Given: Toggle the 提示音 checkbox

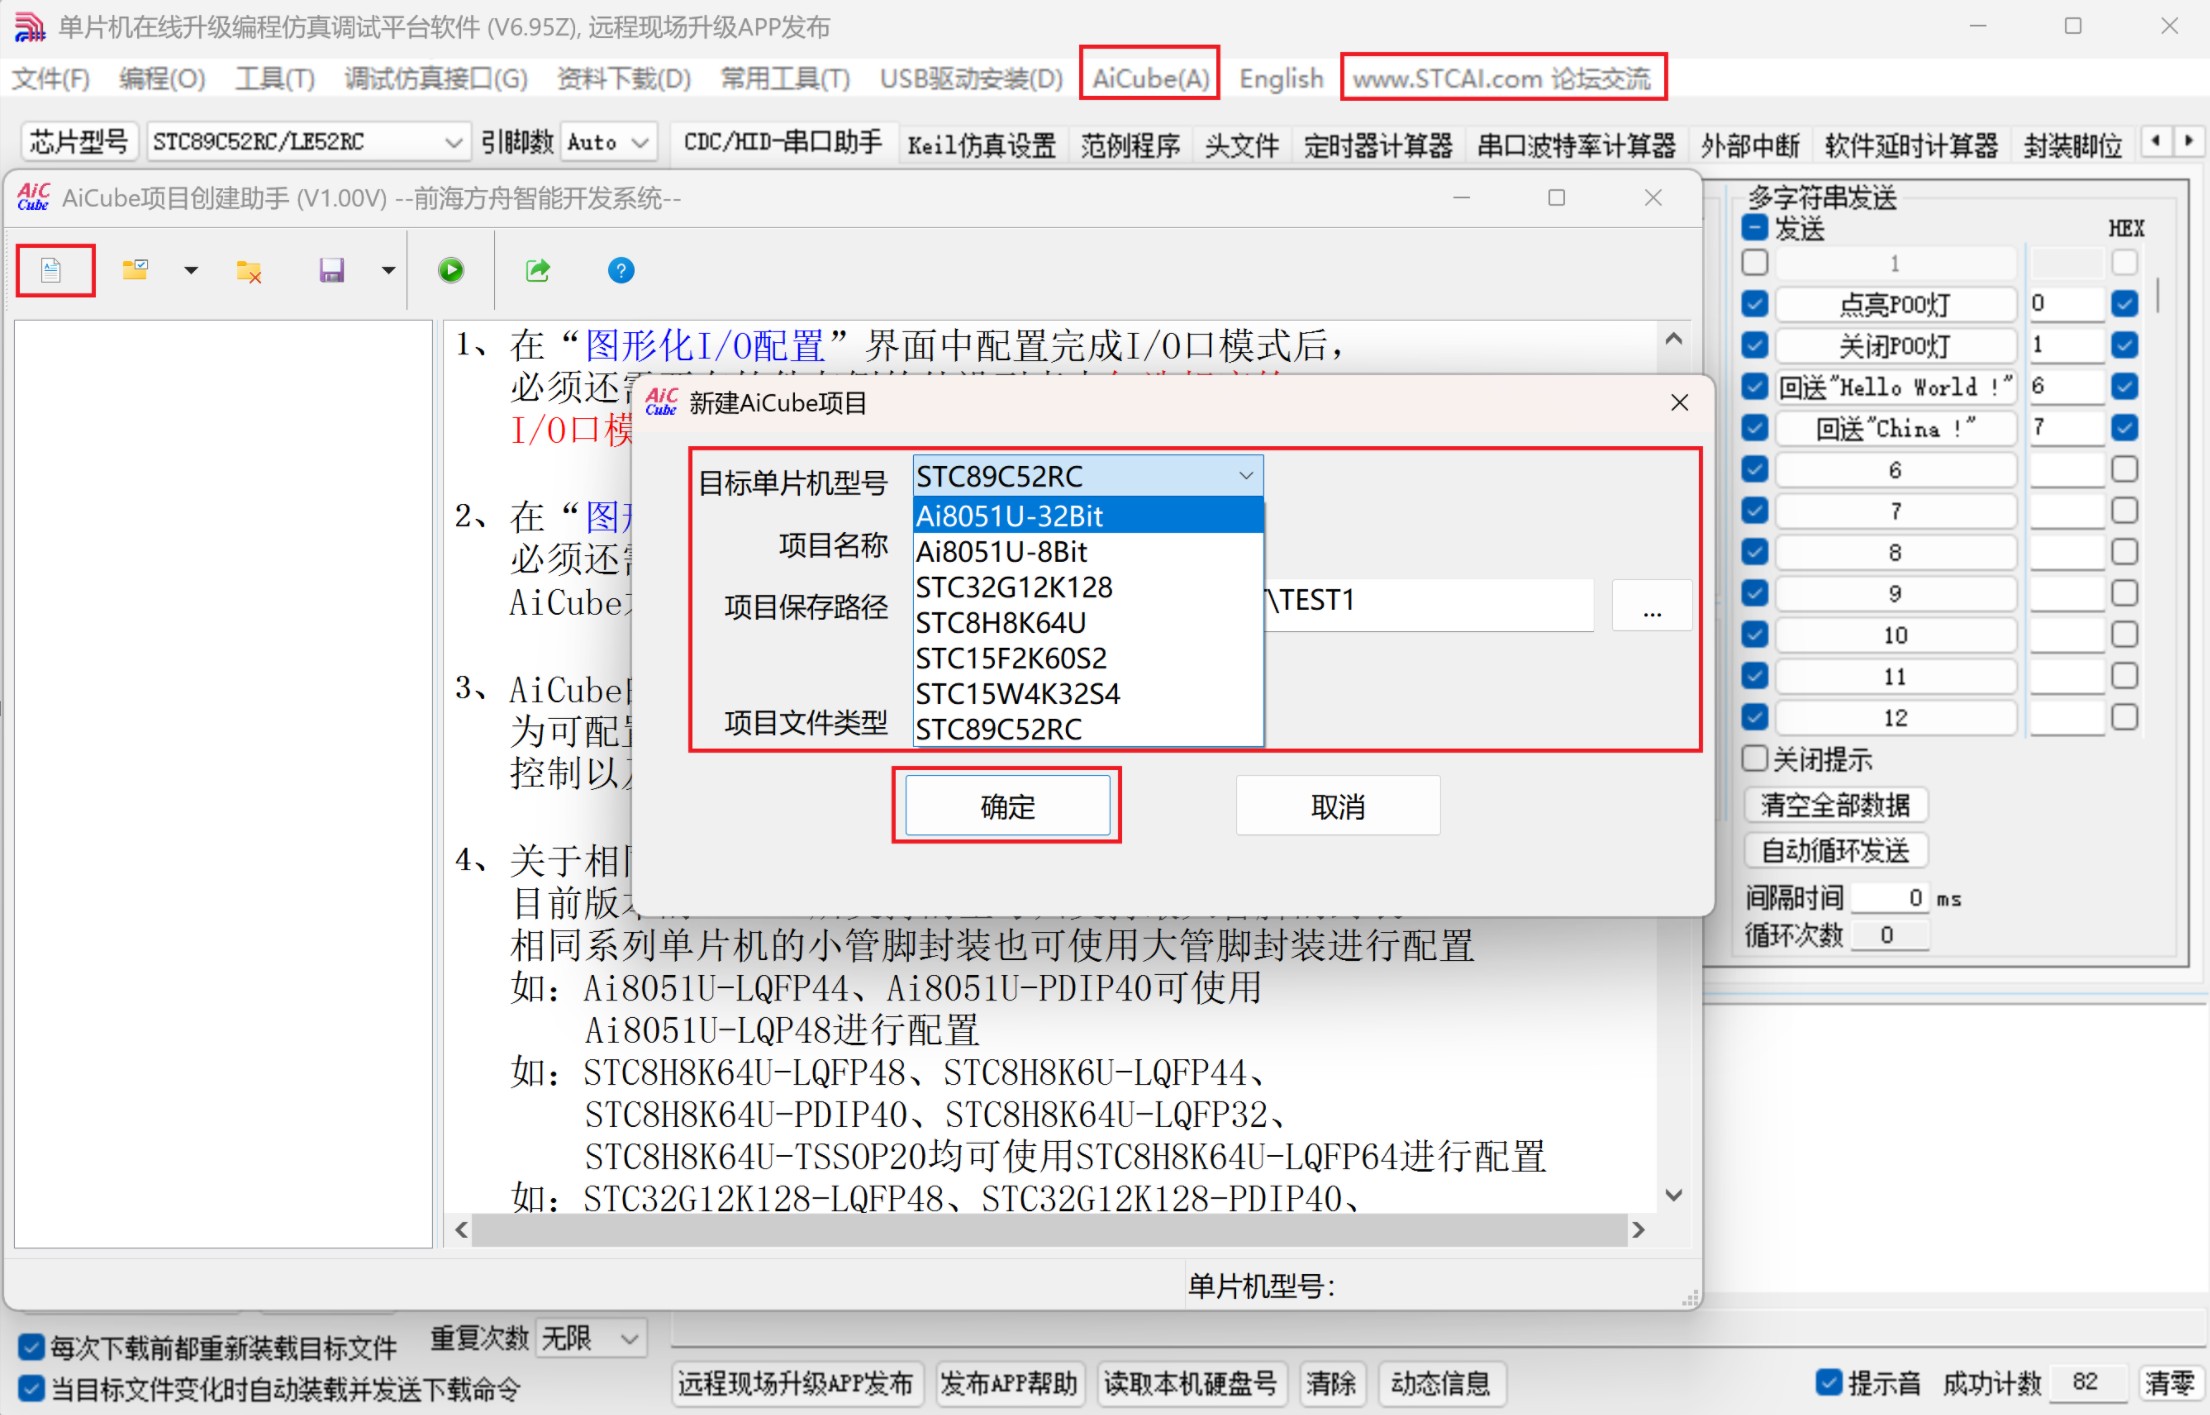Looking at the screenshot, I should click(1829, 1382).
